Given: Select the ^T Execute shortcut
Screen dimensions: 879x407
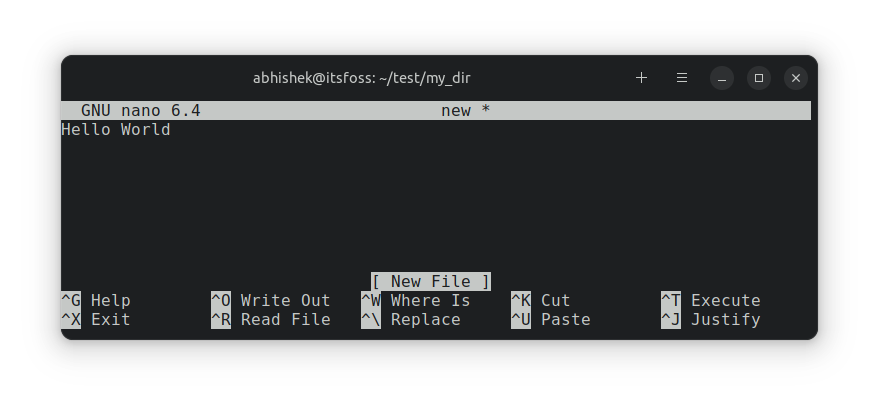Looking at the screenshot, I should (710, 300).
